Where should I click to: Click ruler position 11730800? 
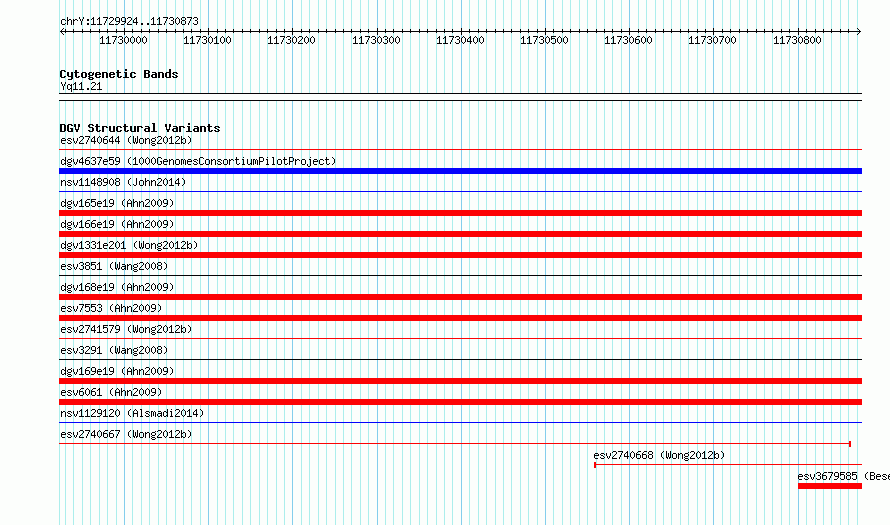[x=797, y=40]
